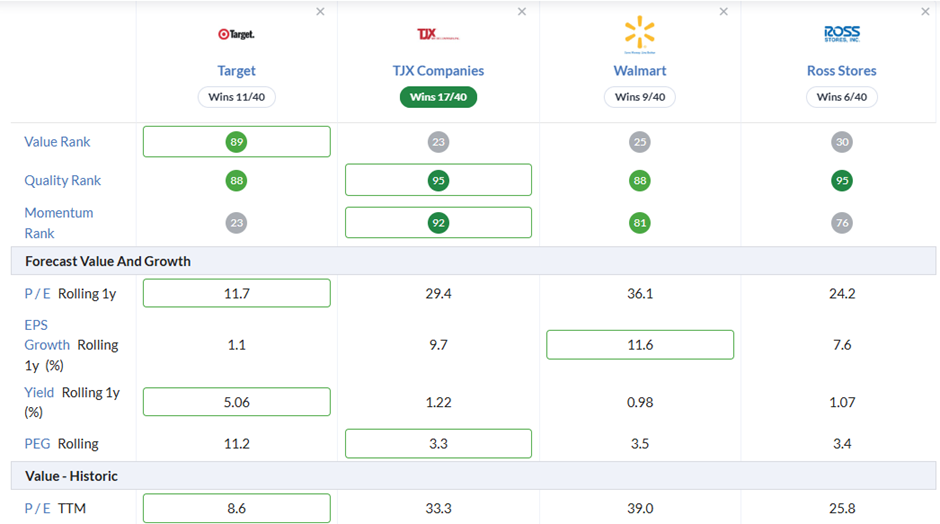
Task: Open the Ross Stores link
Action: tap(842, 71)
